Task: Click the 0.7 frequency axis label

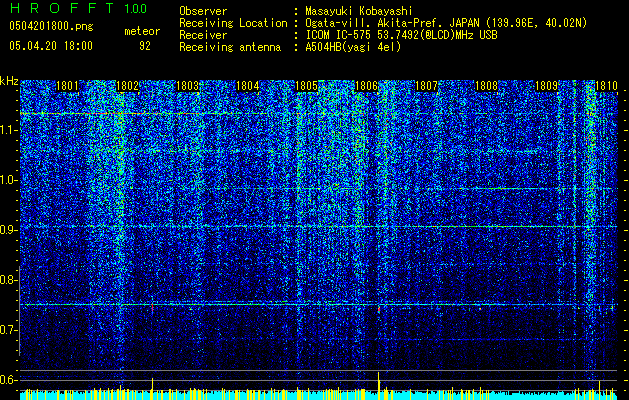Action: click(9, 330)
